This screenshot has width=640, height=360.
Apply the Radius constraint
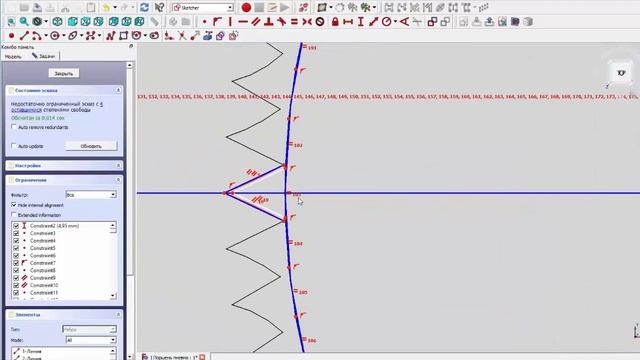click(386, 22)
